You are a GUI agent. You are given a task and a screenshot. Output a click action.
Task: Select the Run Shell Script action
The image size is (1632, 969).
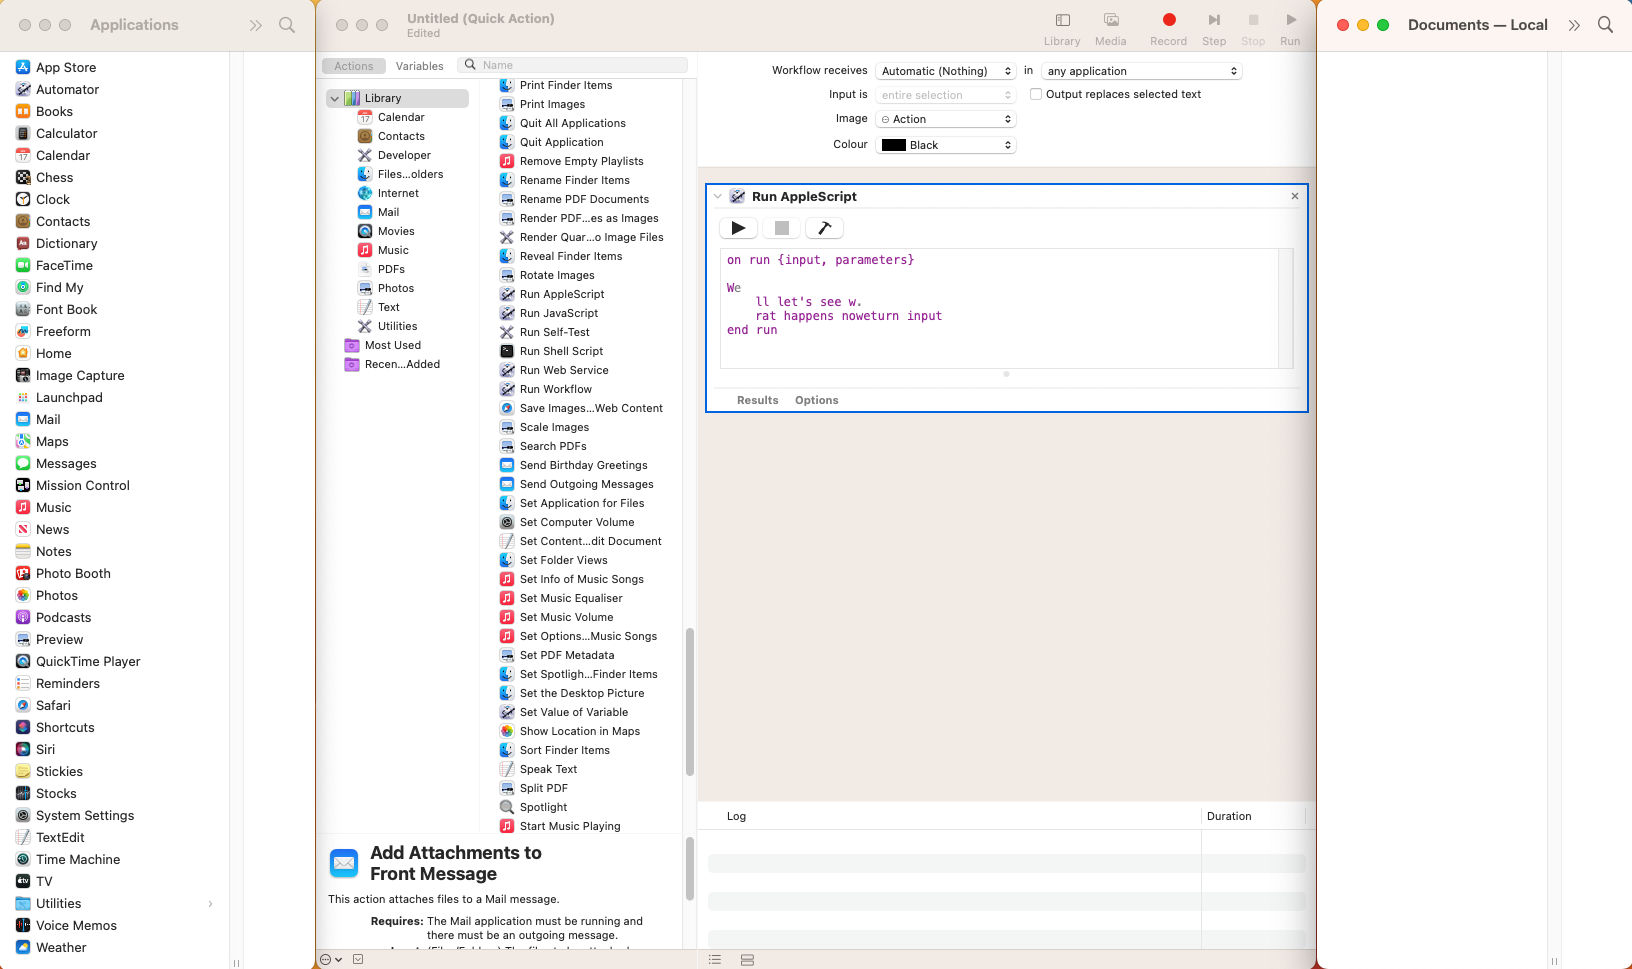pyautogui.click(x=561, y=351)
